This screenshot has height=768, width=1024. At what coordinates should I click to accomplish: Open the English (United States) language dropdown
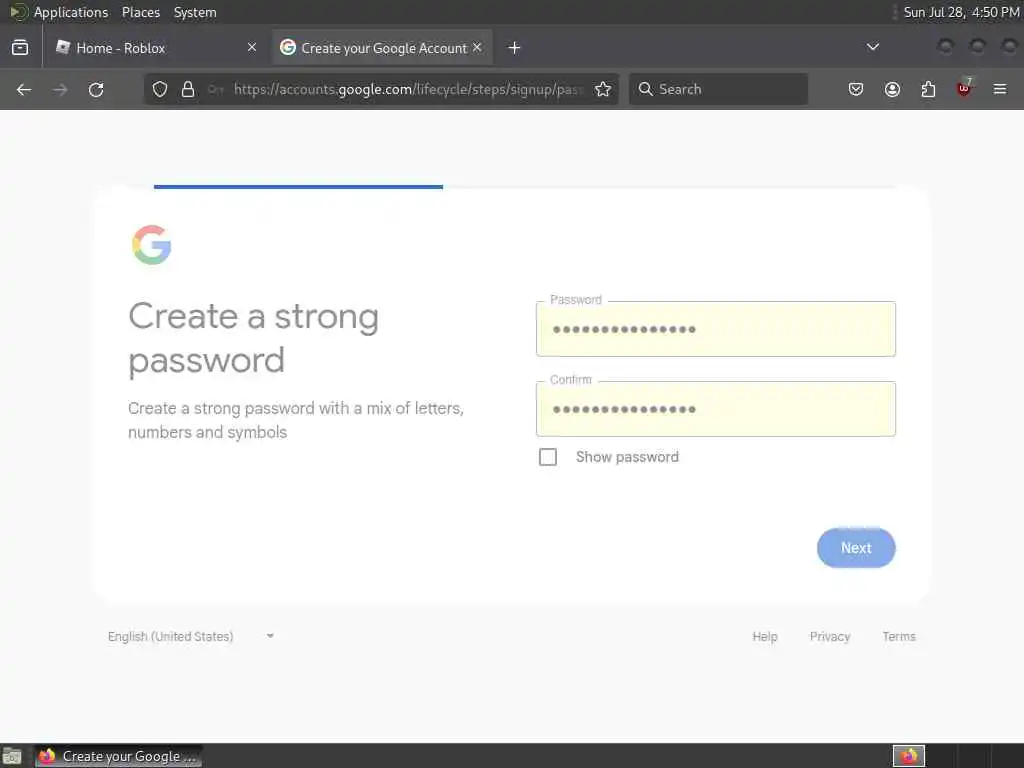(190, 636)
